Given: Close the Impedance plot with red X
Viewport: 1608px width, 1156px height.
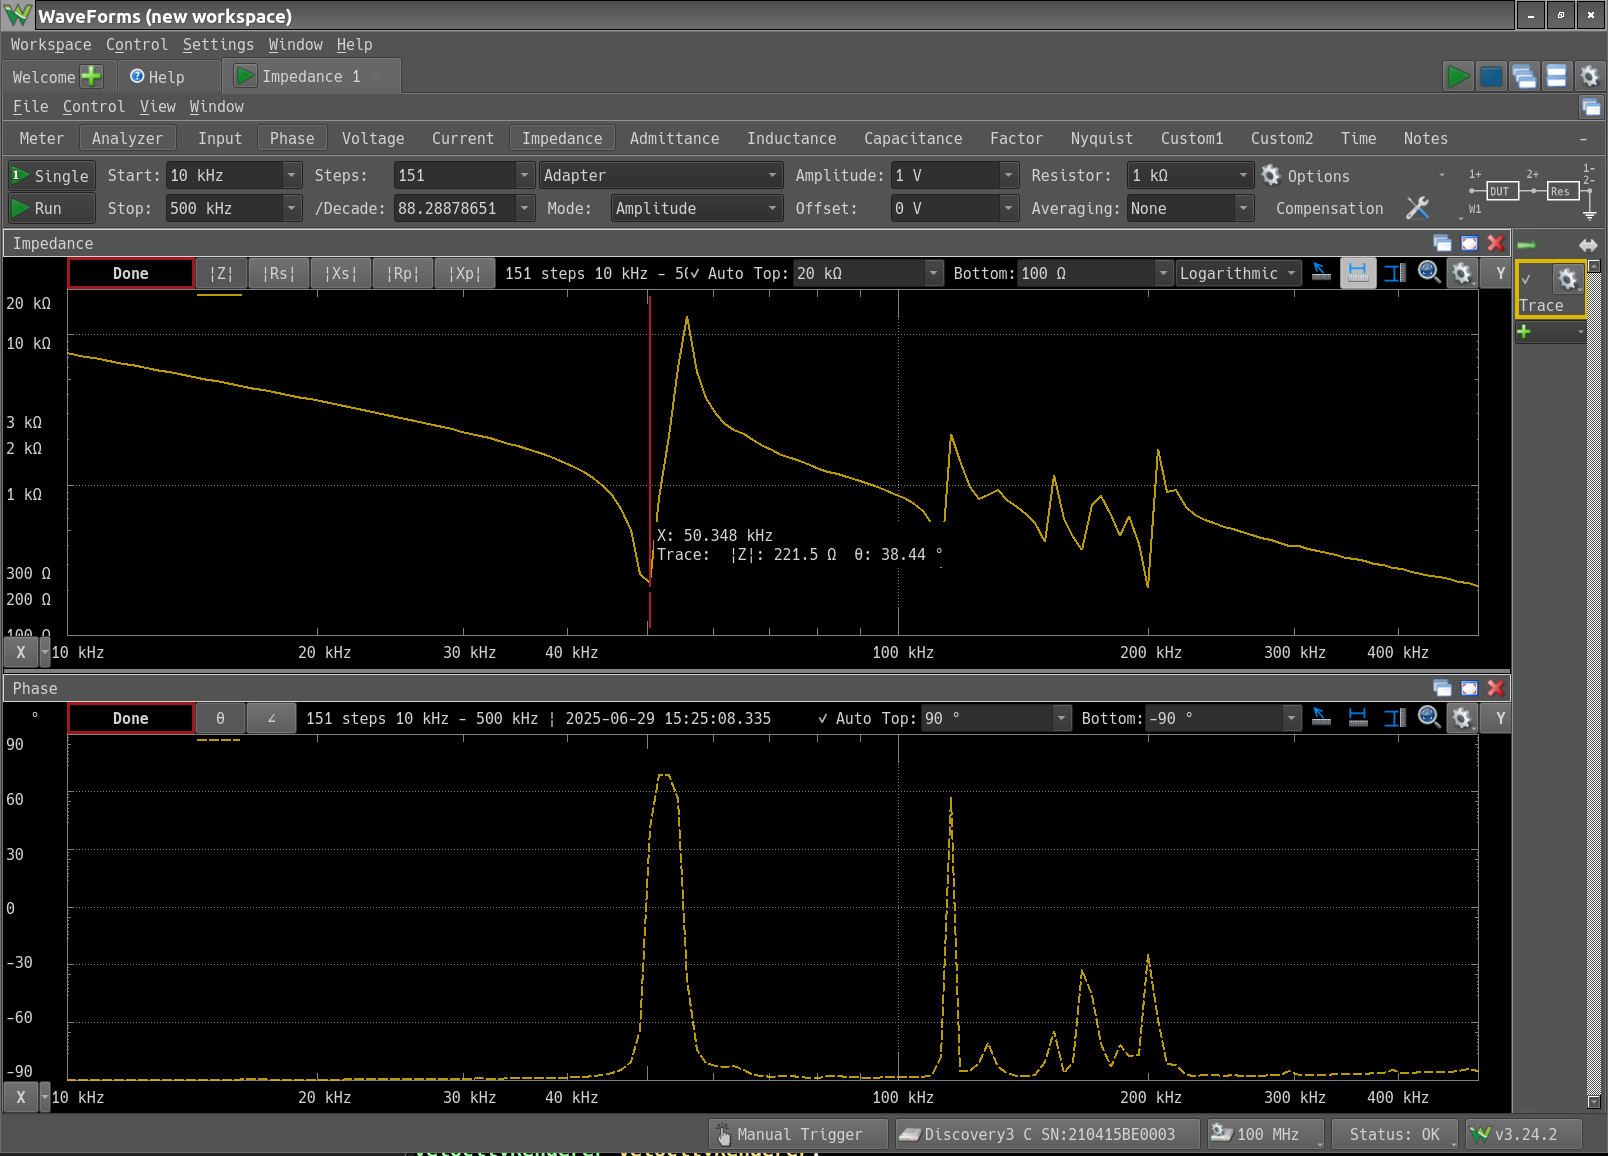Looking at the screenshot, I should tap(1495, 243).
